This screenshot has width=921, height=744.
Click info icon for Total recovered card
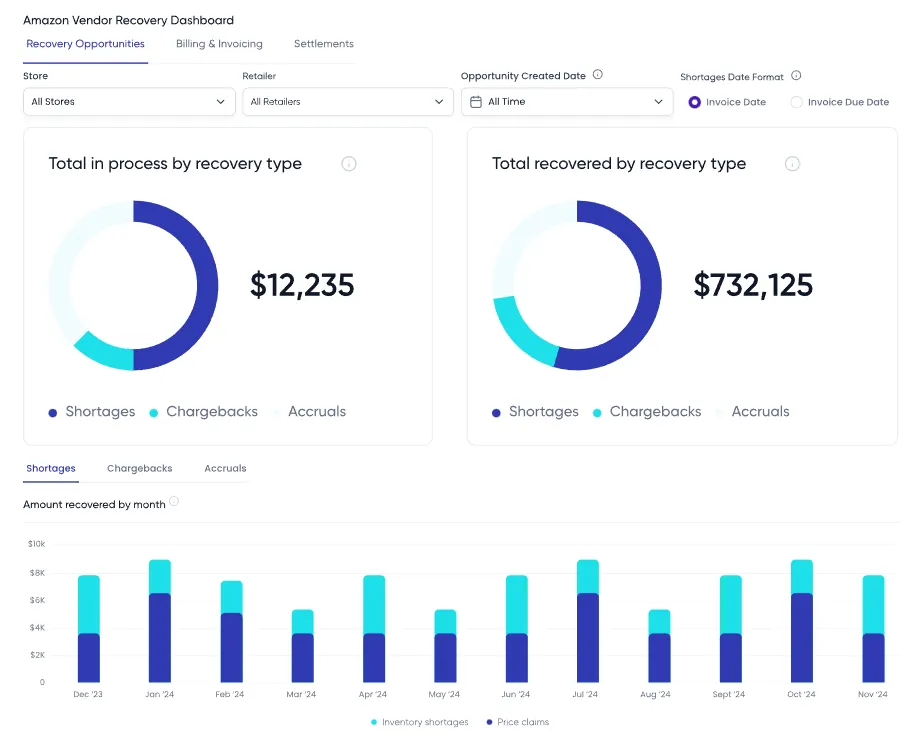pos(792,164)
